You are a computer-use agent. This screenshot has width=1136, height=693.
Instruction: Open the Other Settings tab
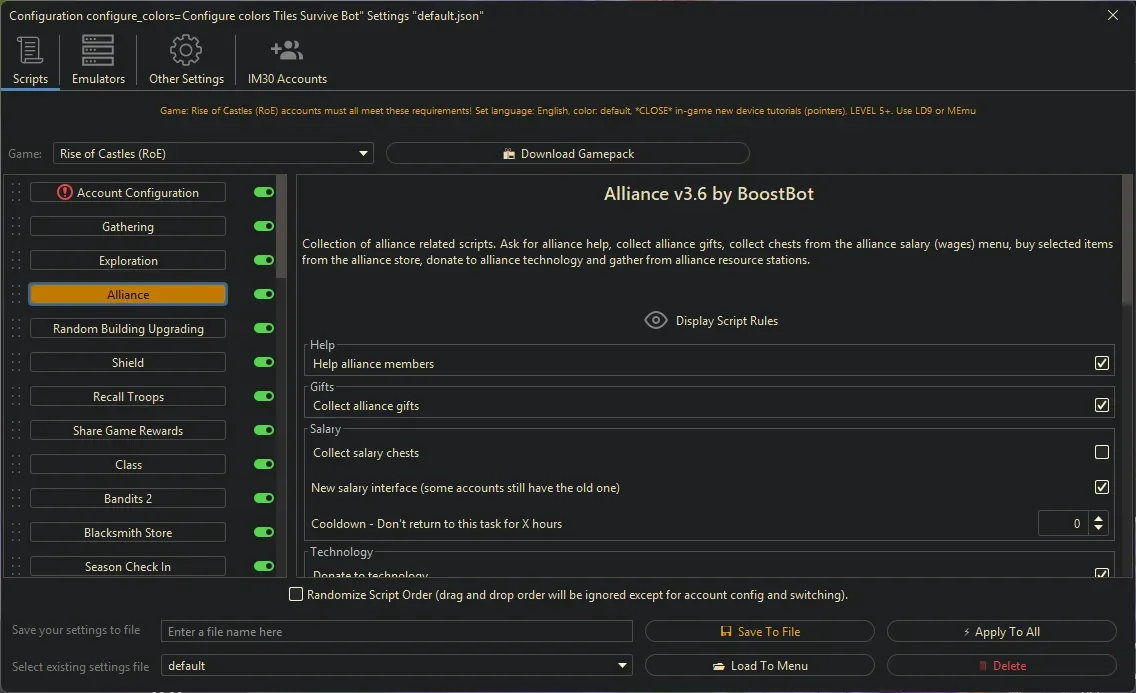pyautogui.click(x=186, y=60)
